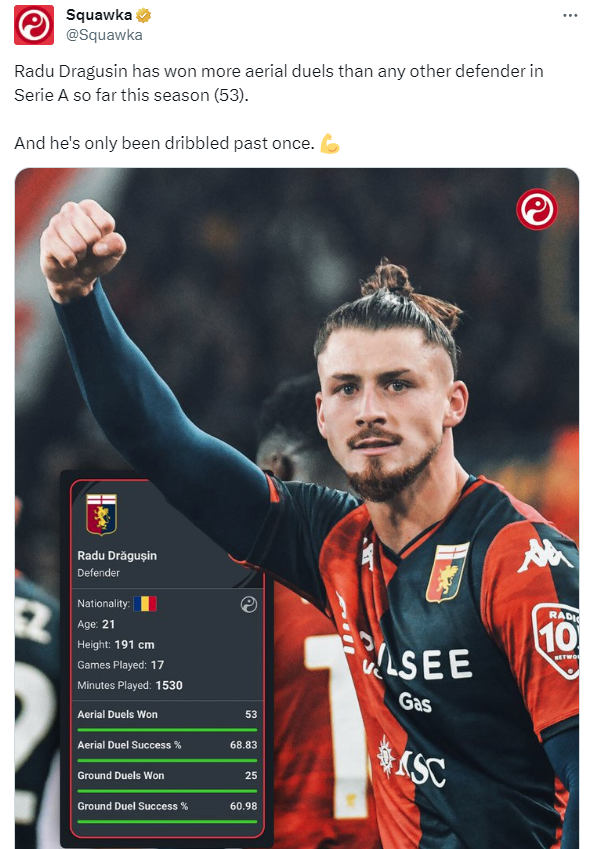Click the Aerial Duel Success % bar

point(167,760)
